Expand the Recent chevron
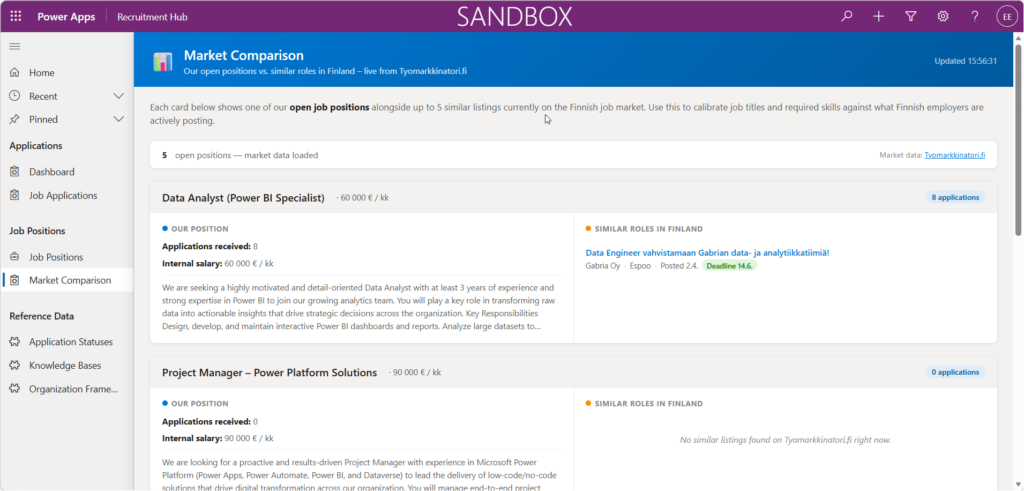Screen dimensions: 1024x491 click(119, 96)
